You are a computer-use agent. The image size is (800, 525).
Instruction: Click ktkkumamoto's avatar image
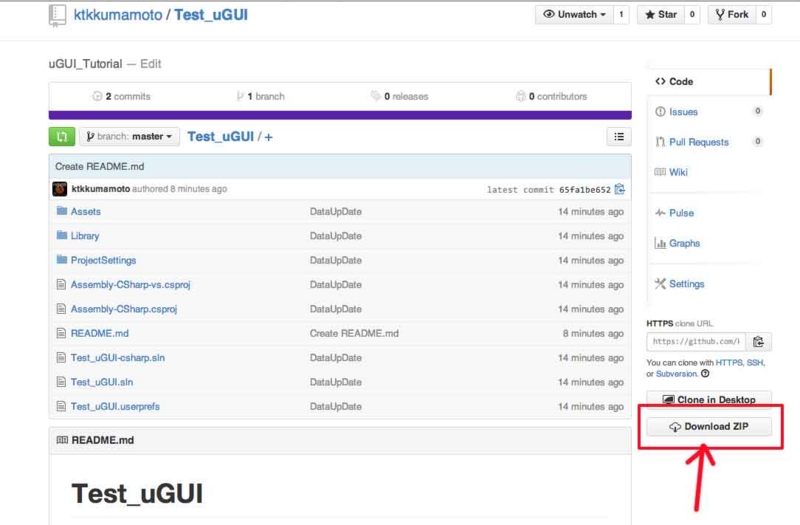pyautogui.click(x=60, y=189)
